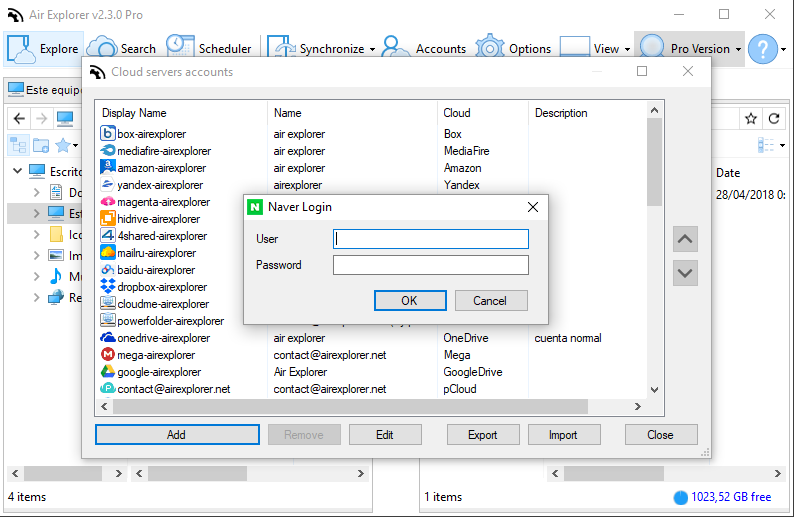Click the Description column header
The width and height of the screenshot is (794, 517).
click(561, 113)
